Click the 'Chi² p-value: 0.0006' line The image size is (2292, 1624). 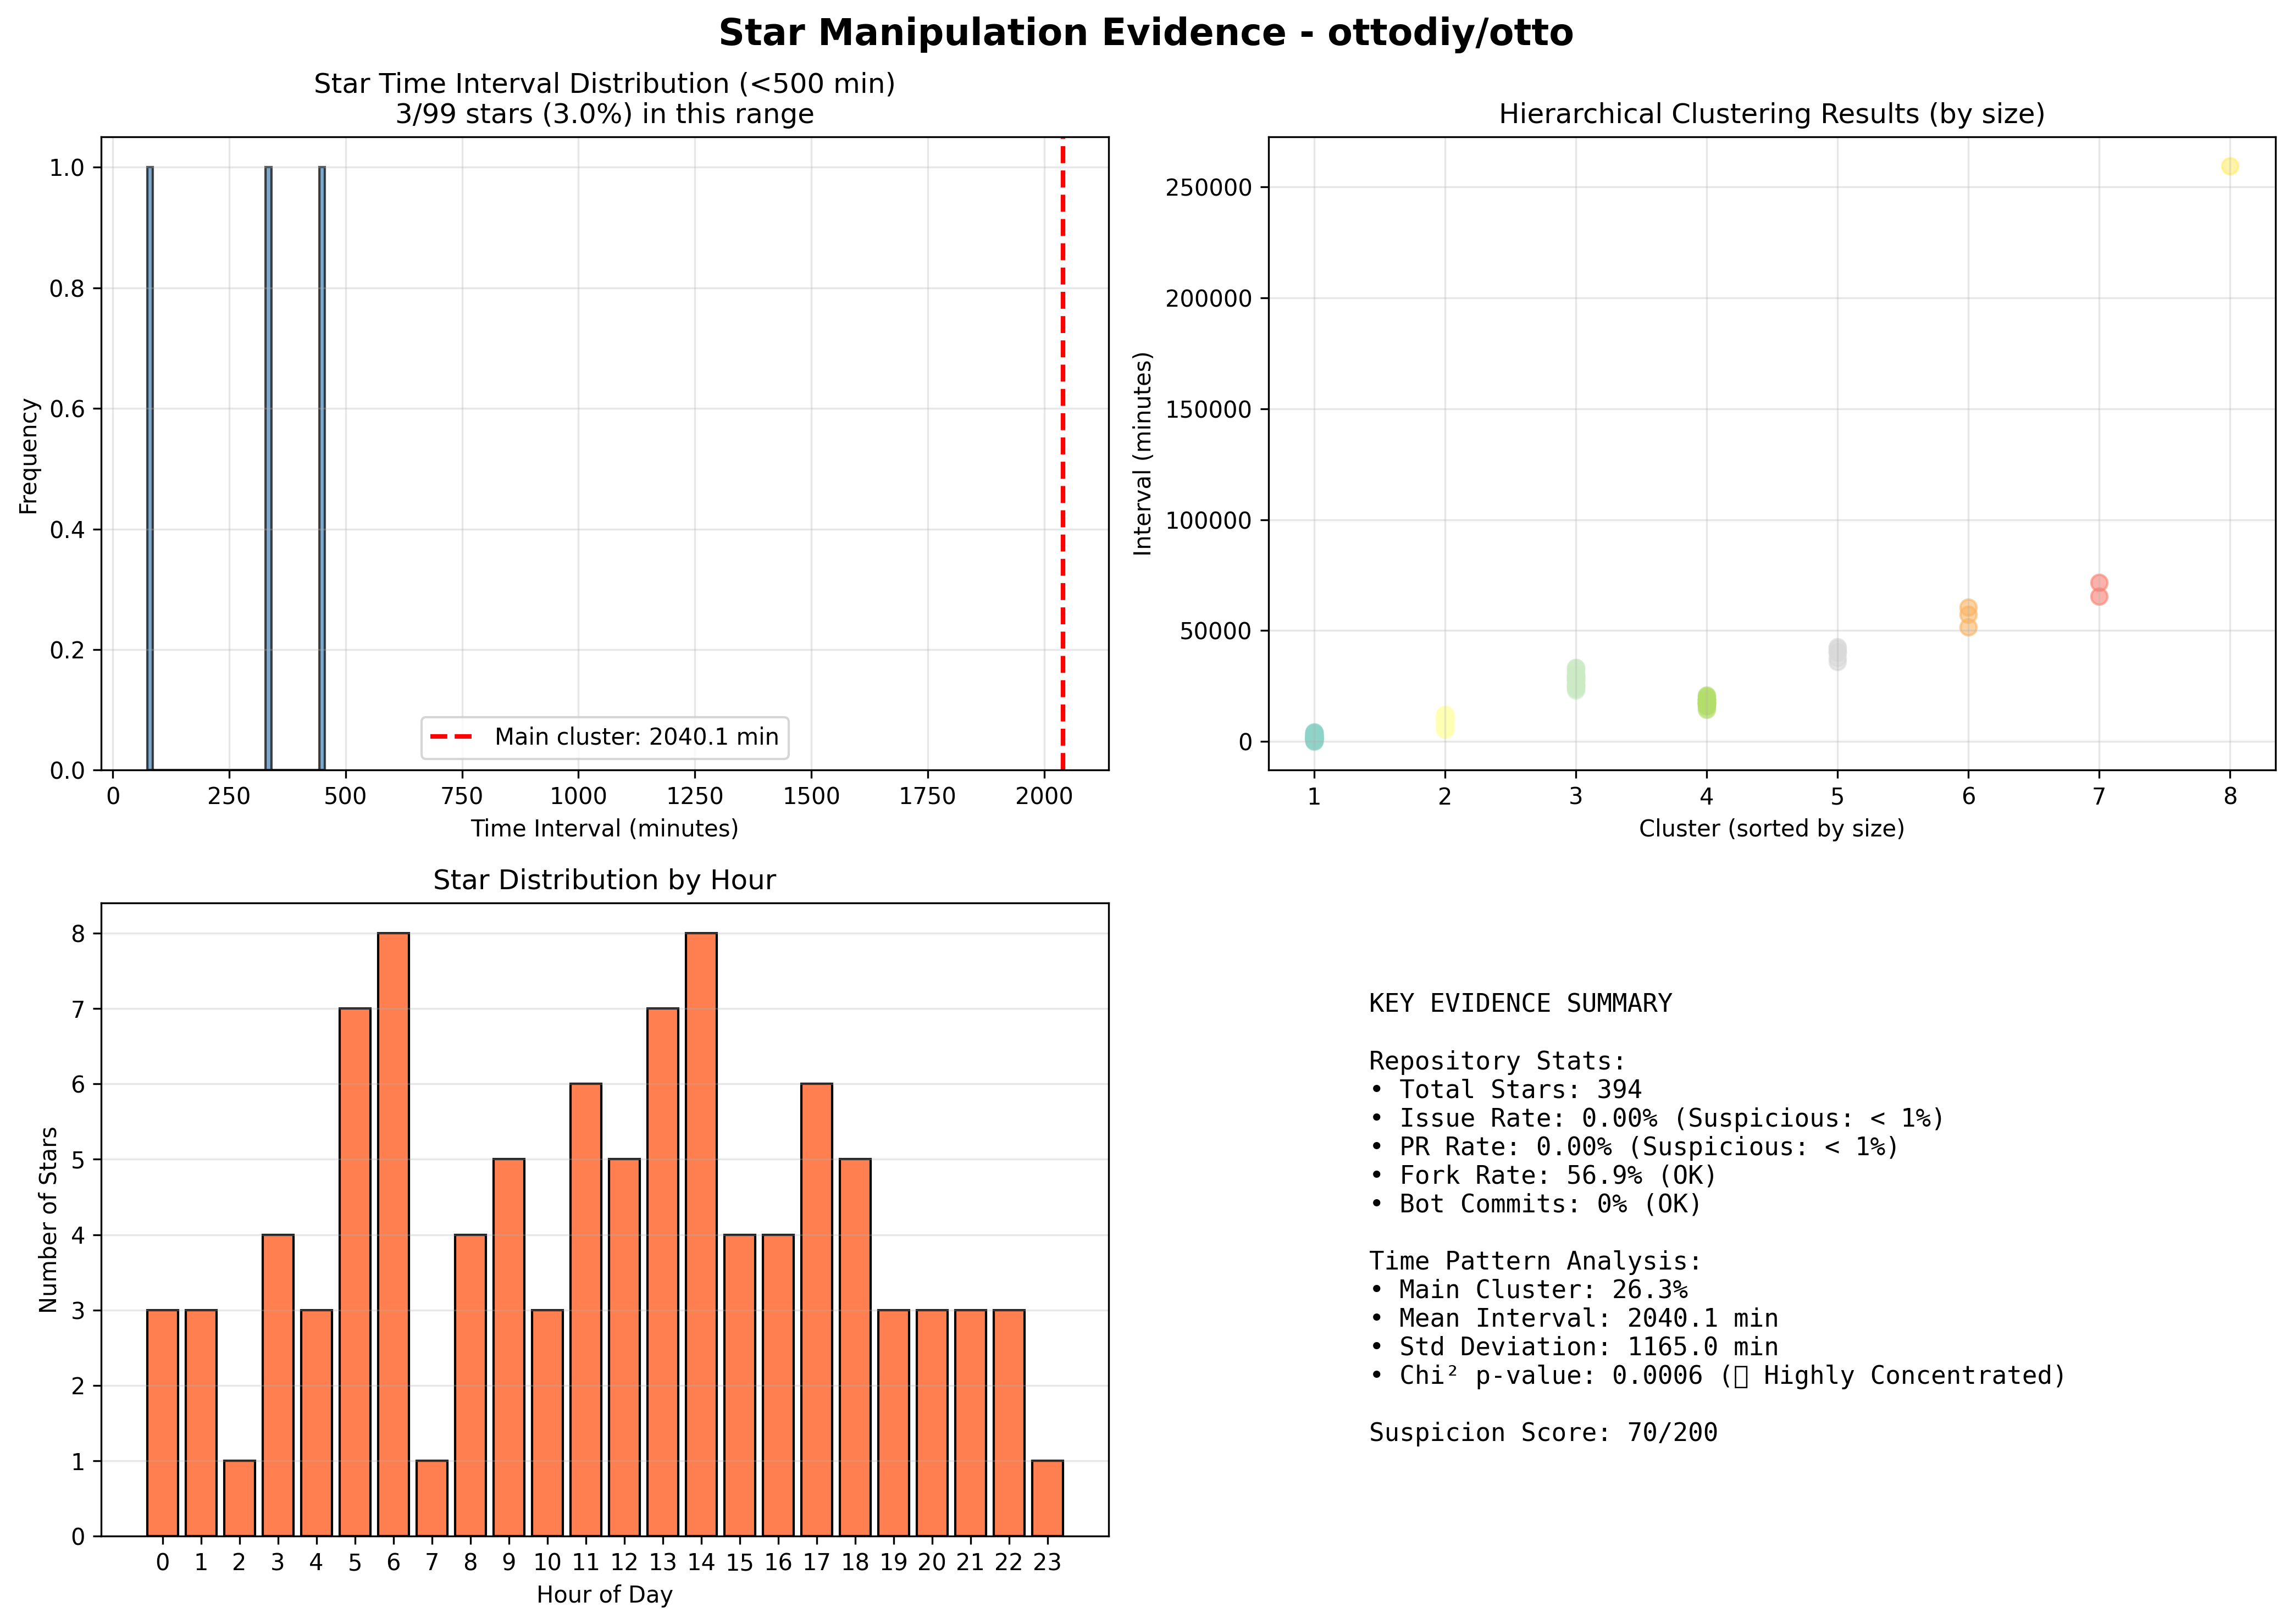1717,1375
